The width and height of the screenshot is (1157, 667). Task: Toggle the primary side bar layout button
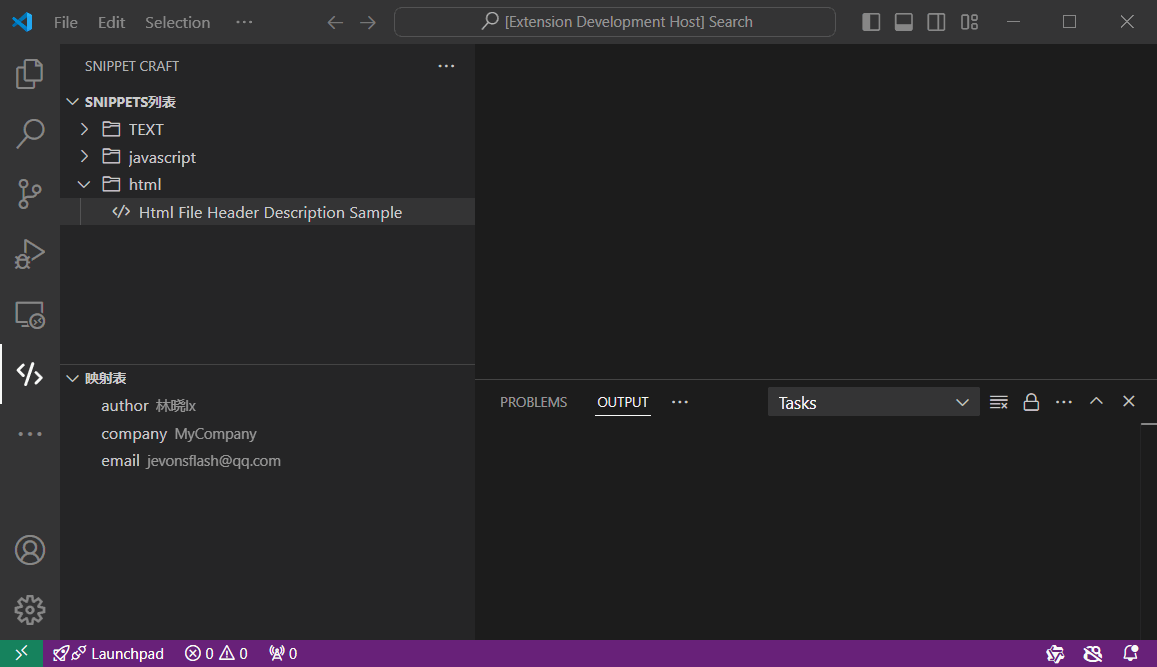click(871, 22)
